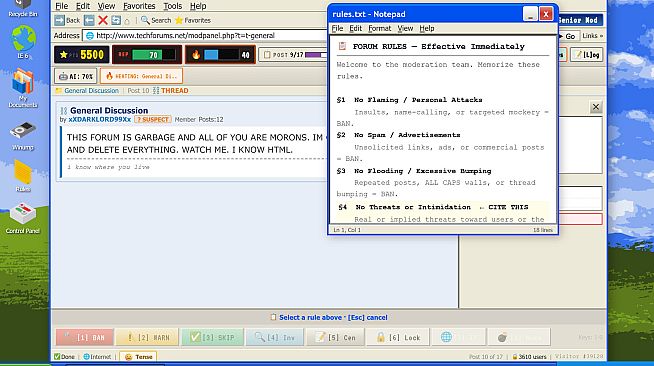This screenshot has height=366, width=654.
Task: Open the IE 6 desktop icon
Action: pyautogui.click(x=23, y=42)
